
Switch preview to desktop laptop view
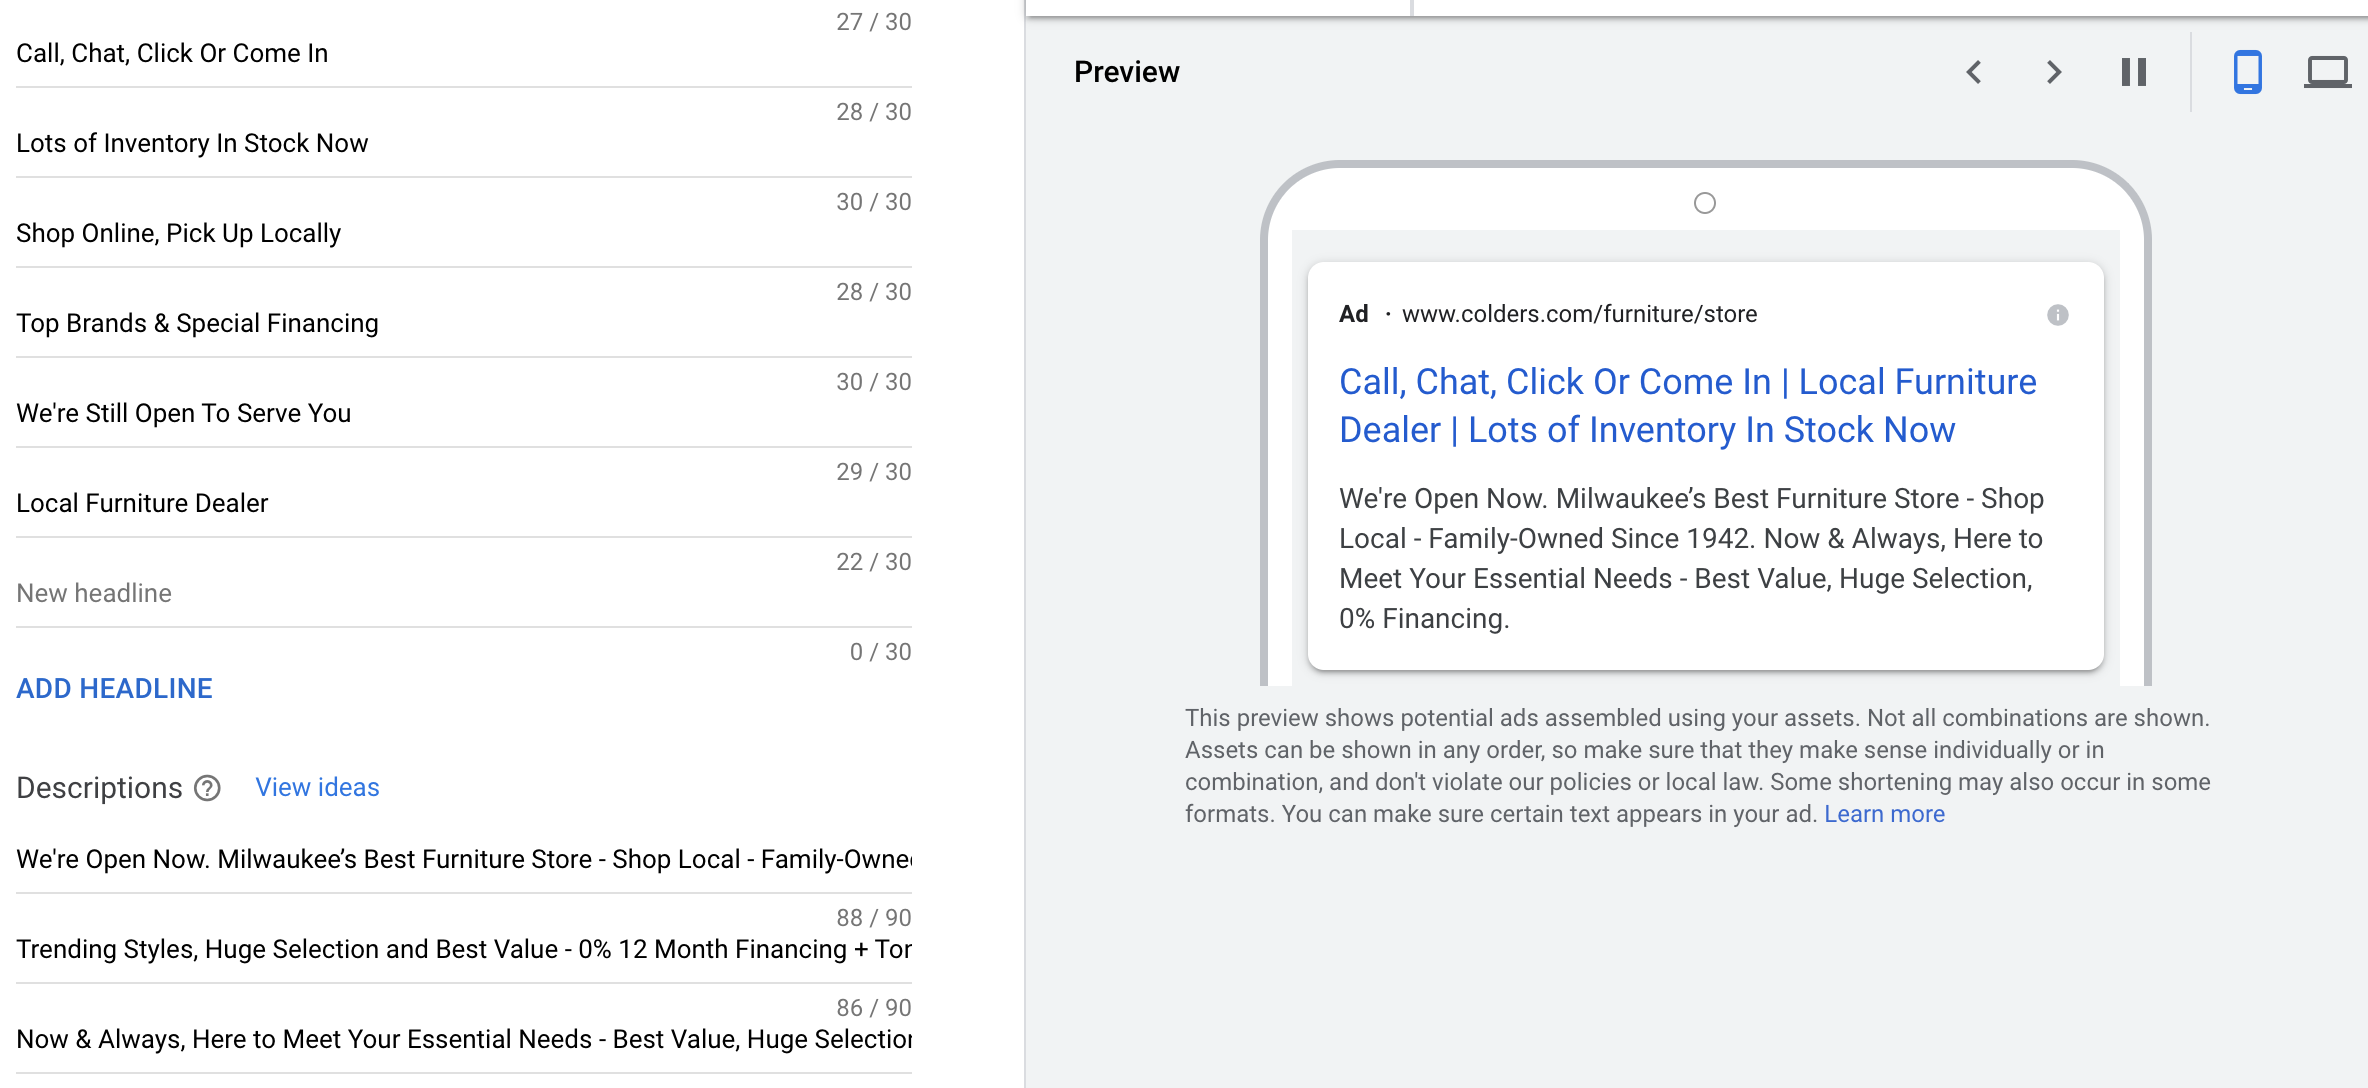pos(2327,72)
